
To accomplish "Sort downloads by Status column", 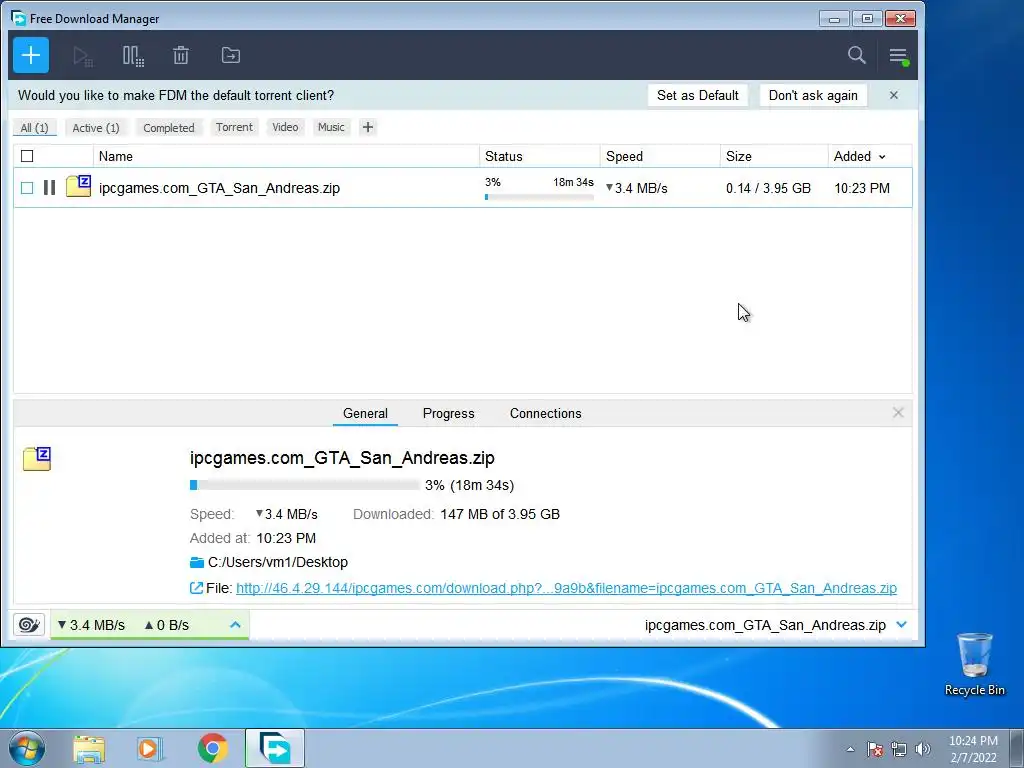I will (x=504, y=156).
